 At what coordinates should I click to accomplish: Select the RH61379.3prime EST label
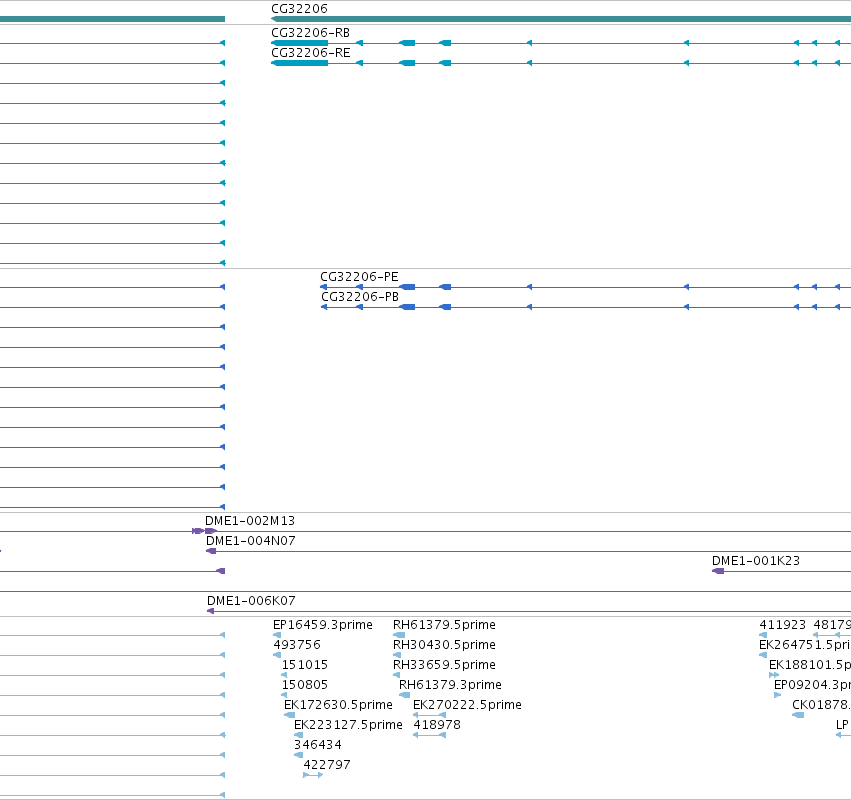[450, 685]
